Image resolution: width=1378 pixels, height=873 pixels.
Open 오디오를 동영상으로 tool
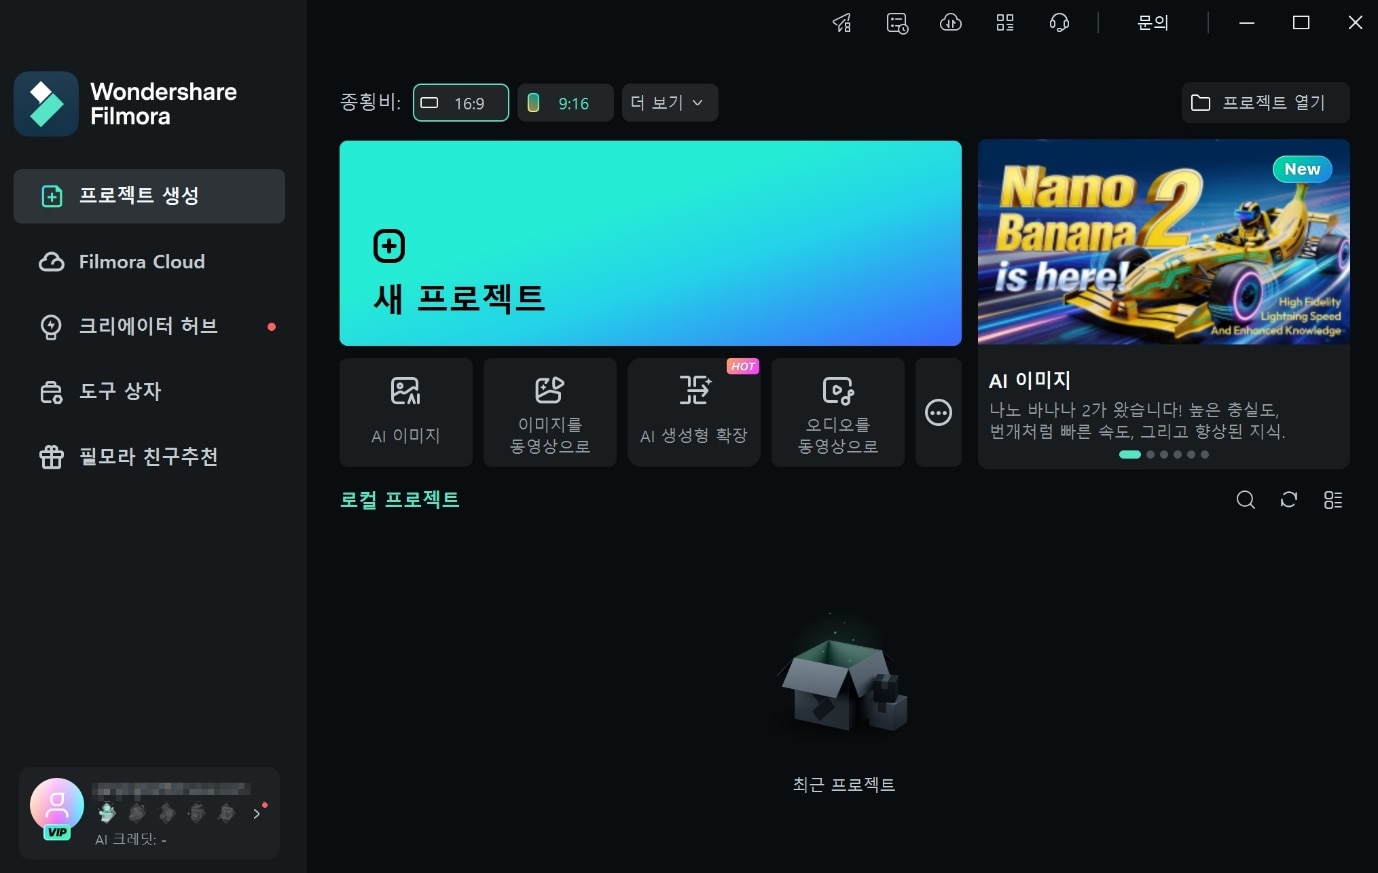click(x=838, y=412)
